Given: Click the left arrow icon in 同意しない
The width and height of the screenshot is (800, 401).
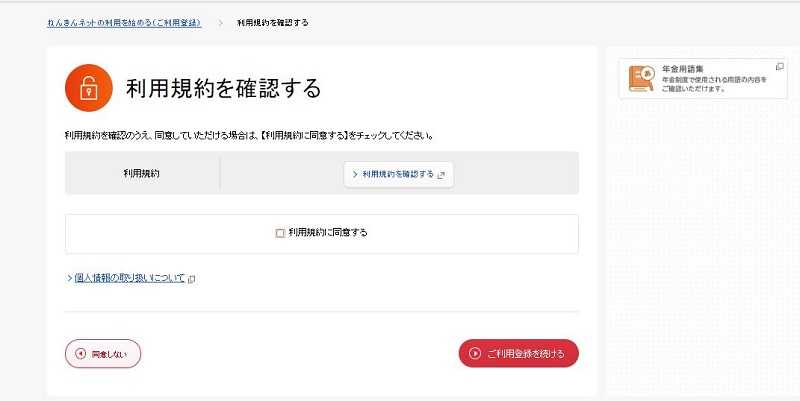Looking at the screenshot, I should tap(80, 353).
